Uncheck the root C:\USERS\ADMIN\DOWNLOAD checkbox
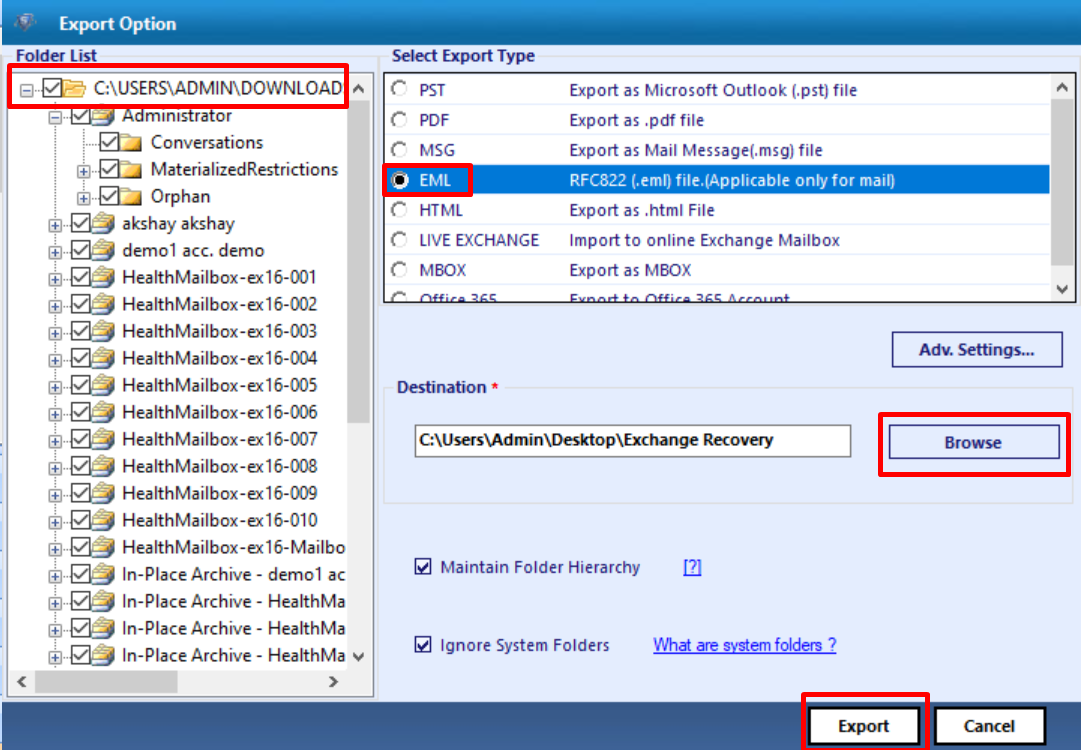 pyautogui.click(x=52, y=88)
